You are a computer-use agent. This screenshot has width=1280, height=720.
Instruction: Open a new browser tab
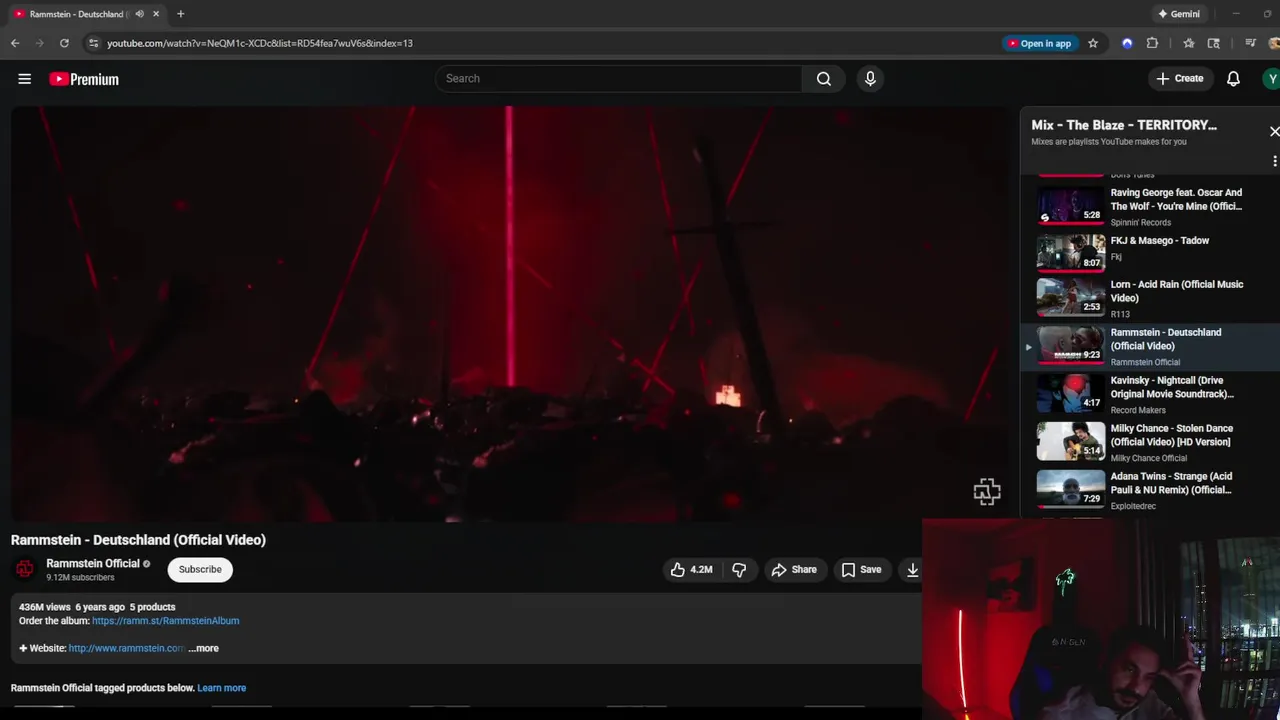(180, 14)
